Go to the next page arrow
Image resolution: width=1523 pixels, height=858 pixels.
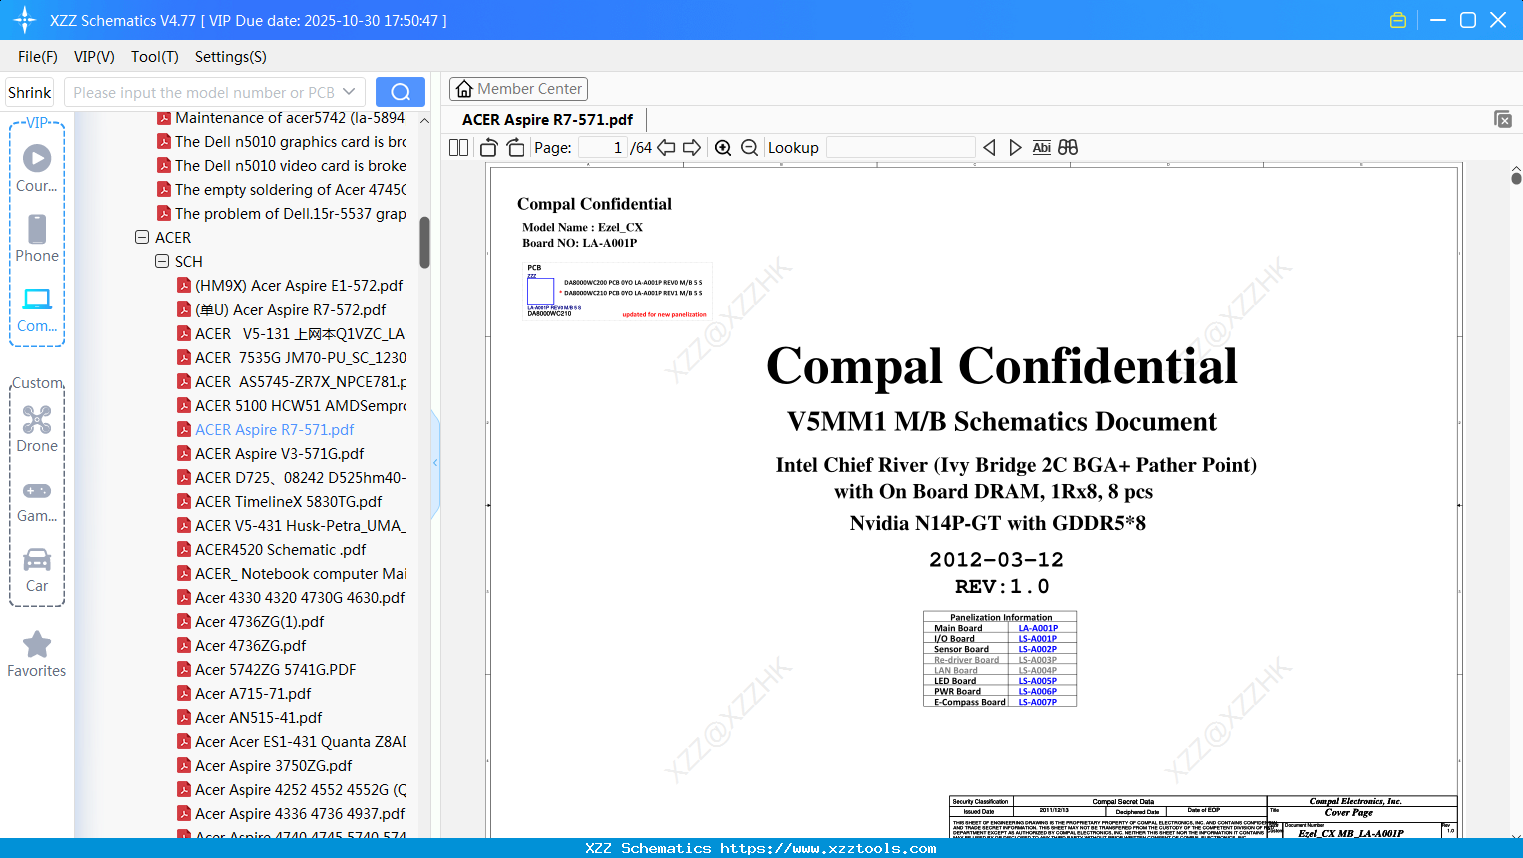(692, 148)
